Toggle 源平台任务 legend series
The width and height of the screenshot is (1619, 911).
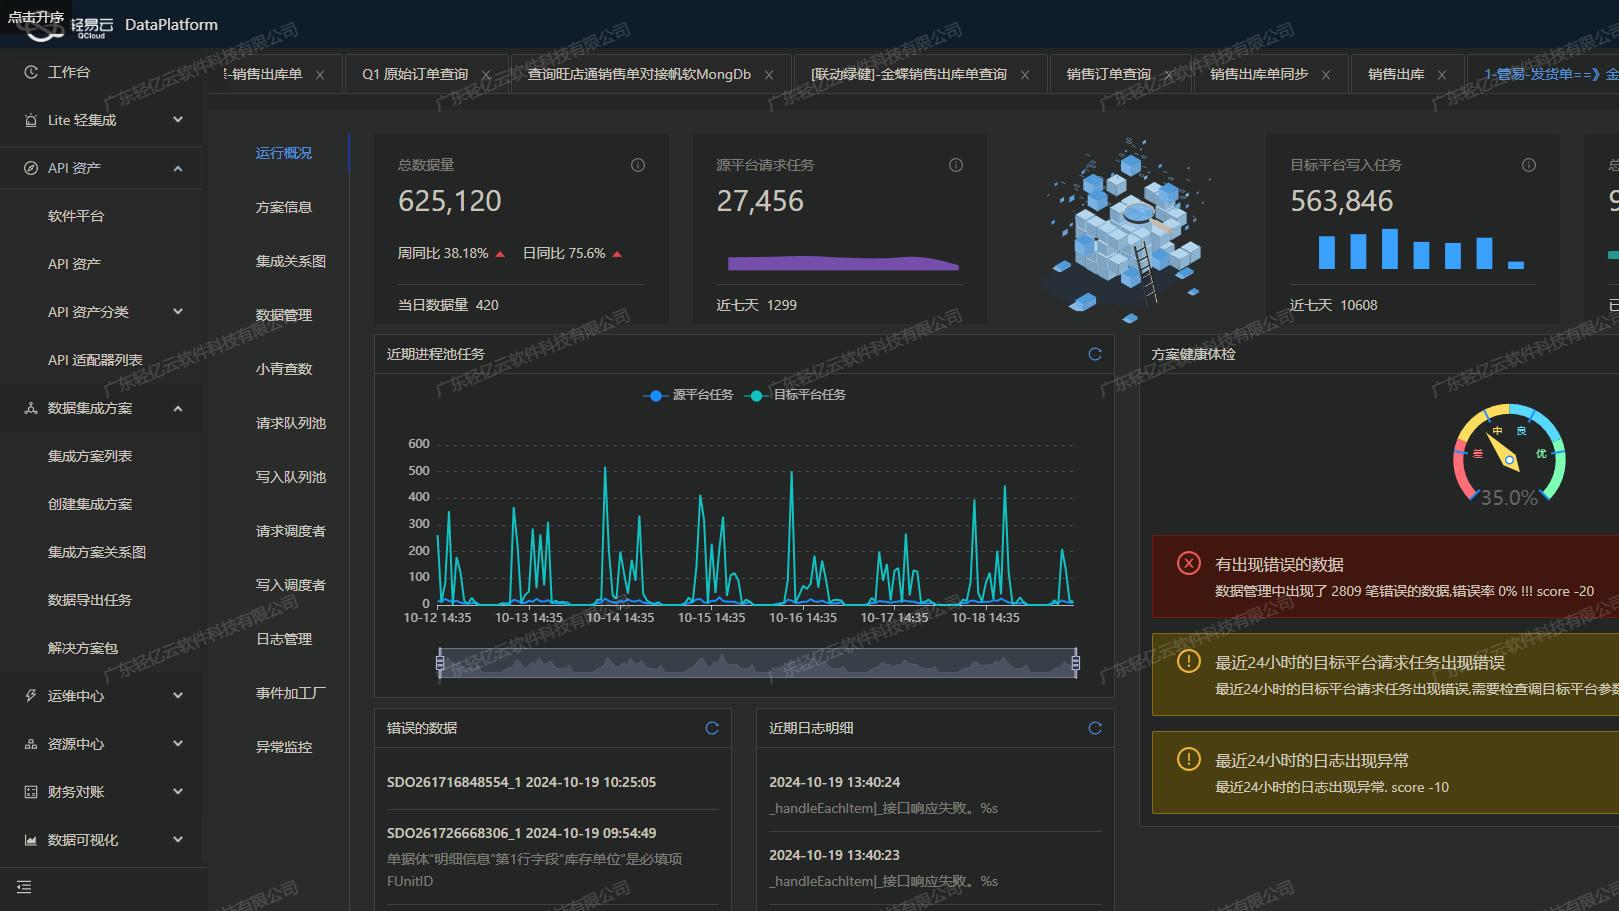[688, 395]
